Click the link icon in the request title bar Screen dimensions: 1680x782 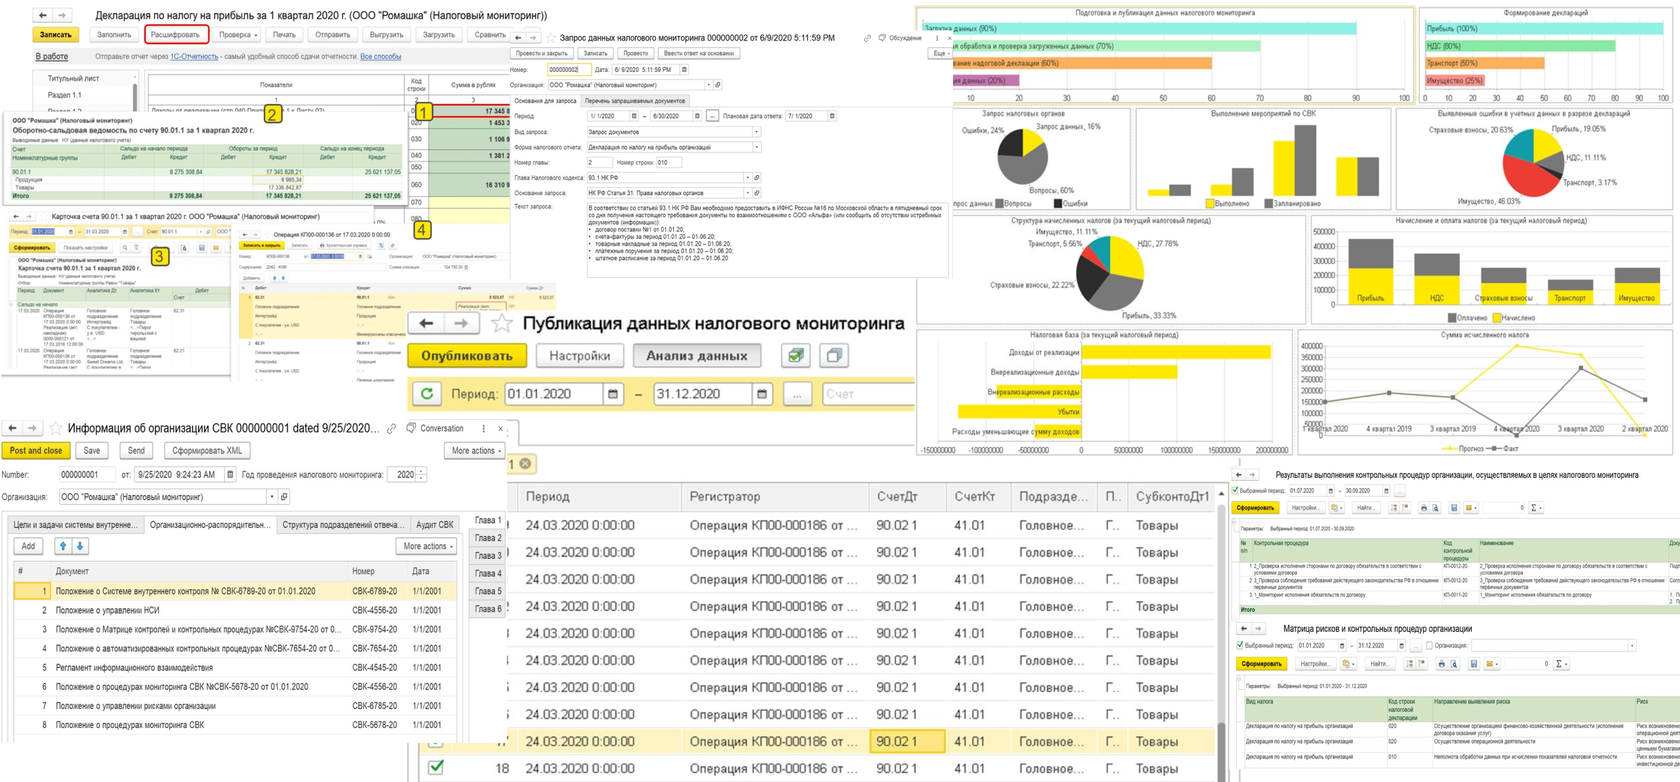867,38
